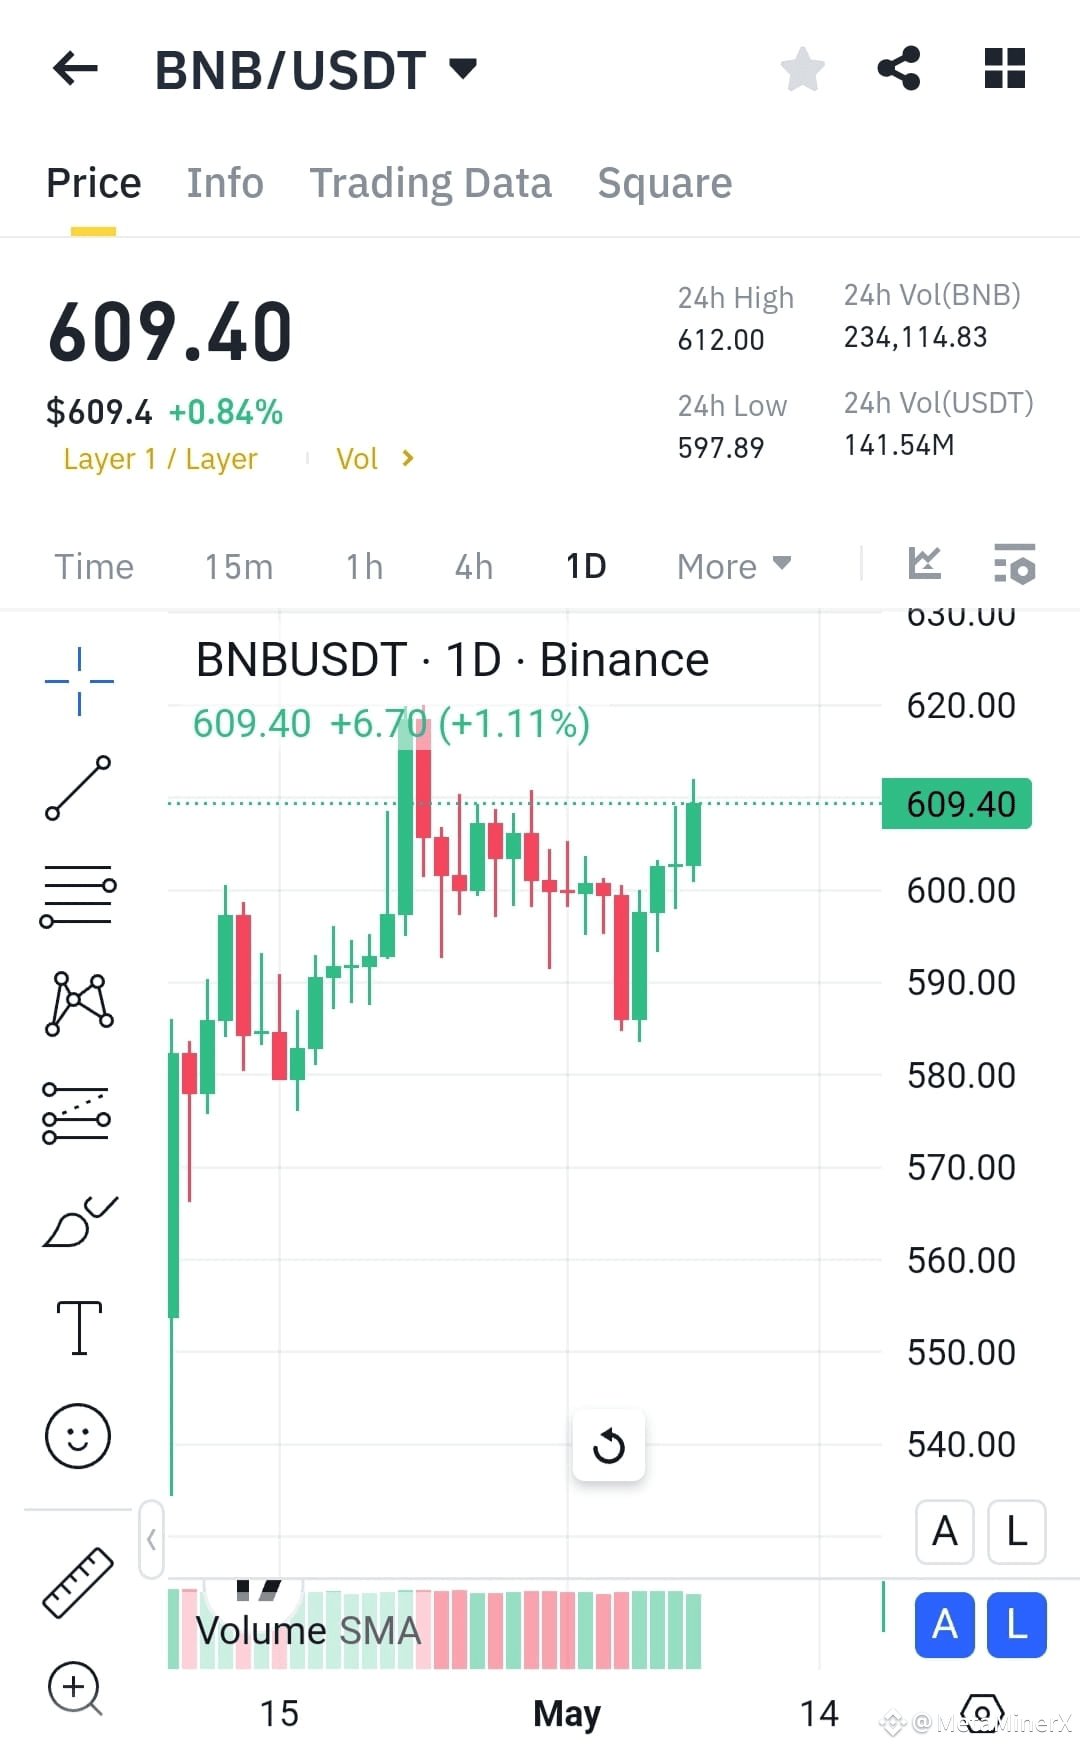
Task: Select the horizontal lines Fibonacci tool
Action: pyautogui.click(x=78, y=895)
